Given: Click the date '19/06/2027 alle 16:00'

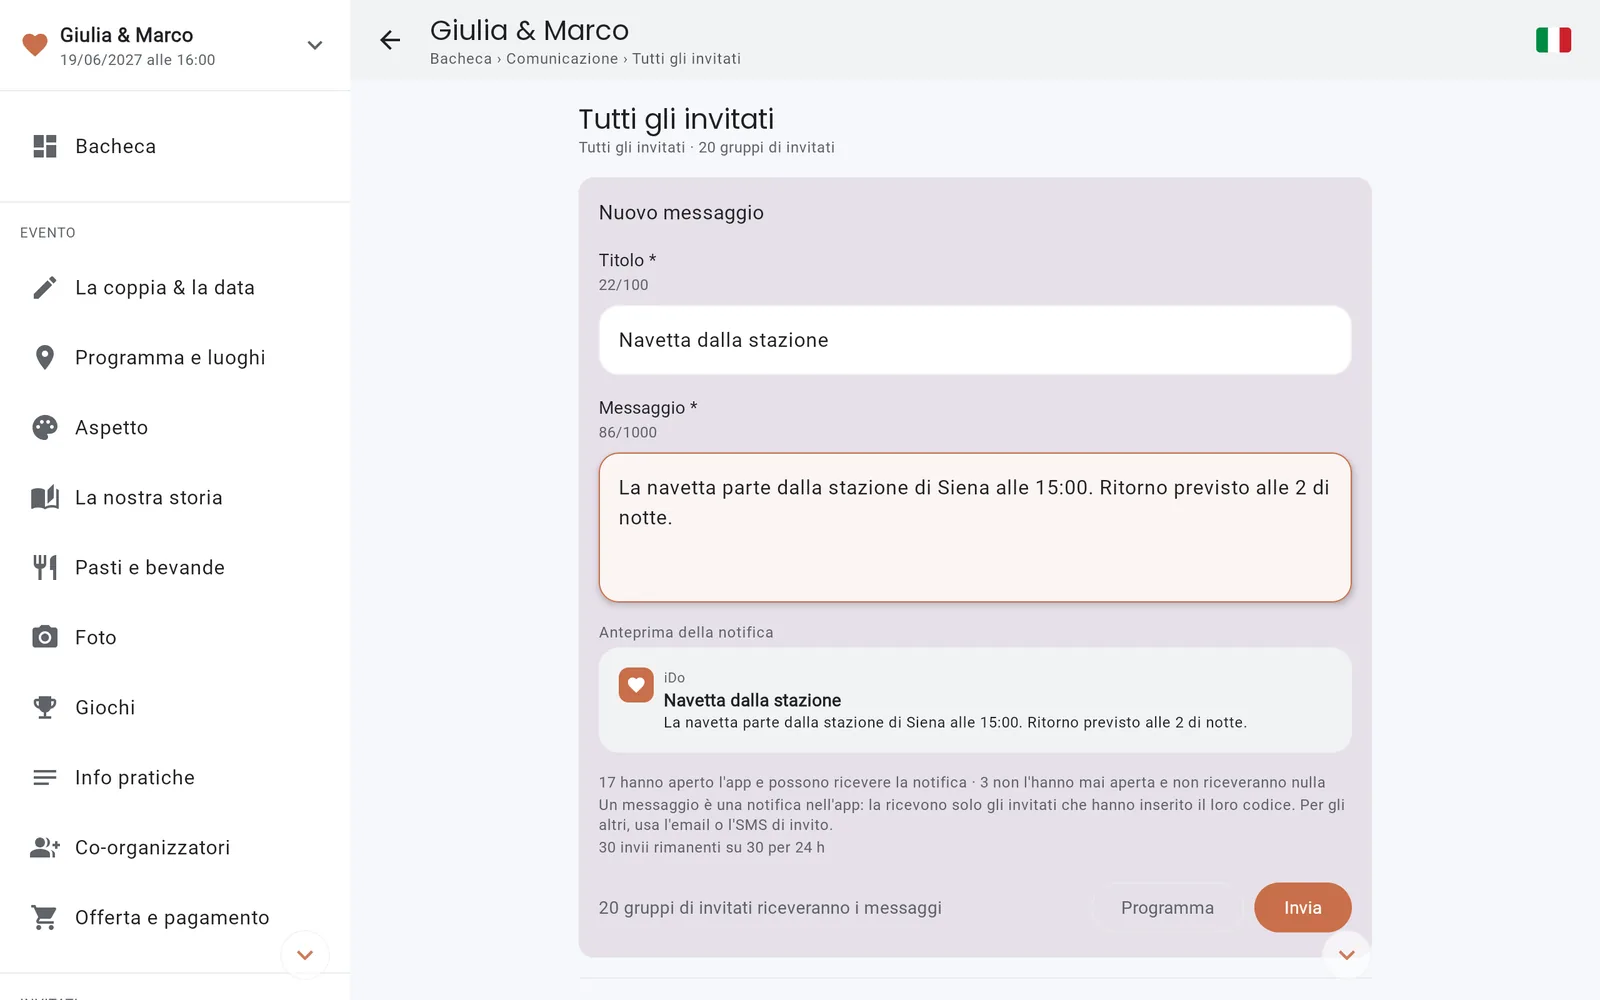Looking at the screenshot, I should [x=138, y=60].
